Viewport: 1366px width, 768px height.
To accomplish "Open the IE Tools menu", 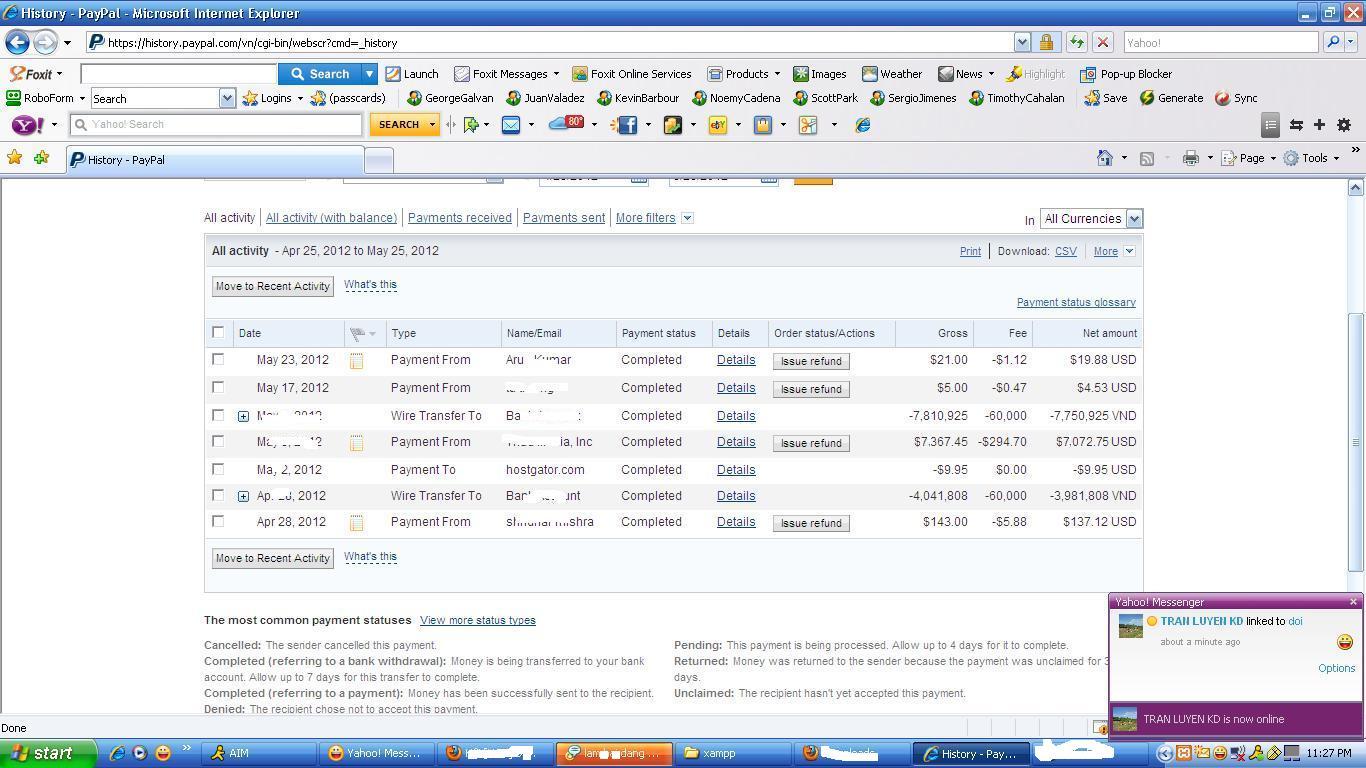I will [x=1311, y=158].
